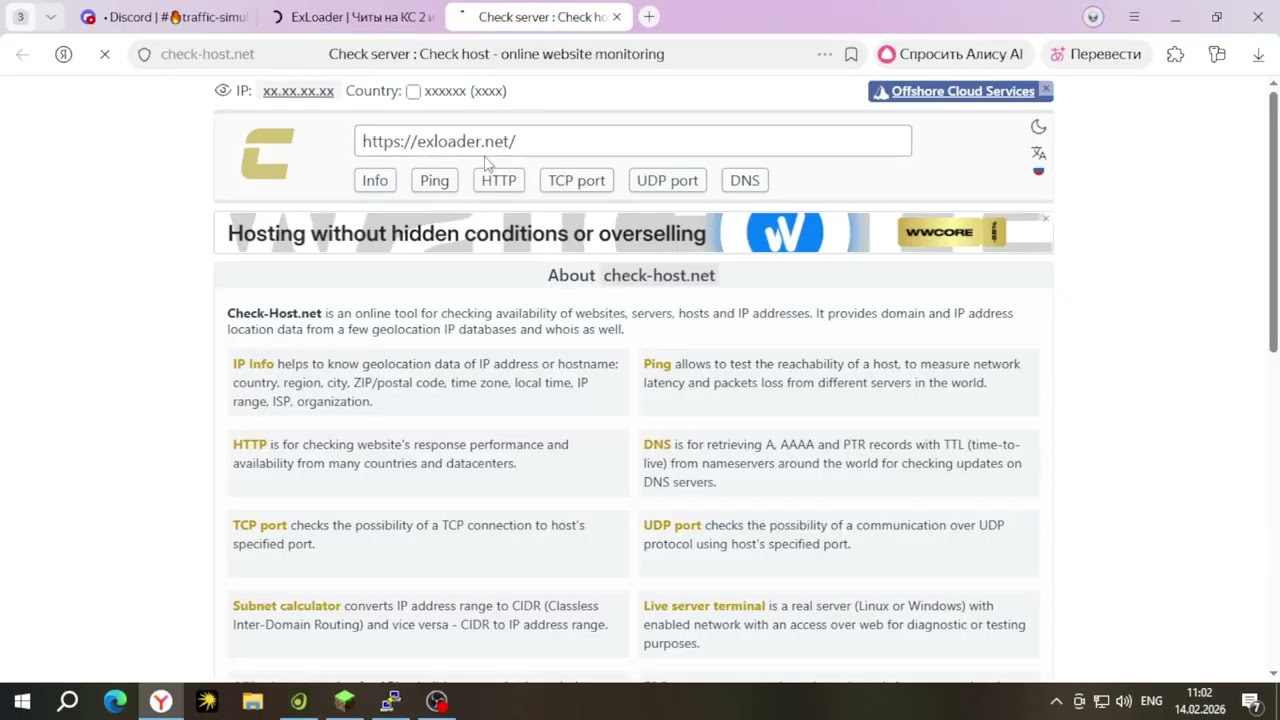Click the host input field with exloader.net
The height and width of the screenshot is (720, 1280).
click(633, 141)
